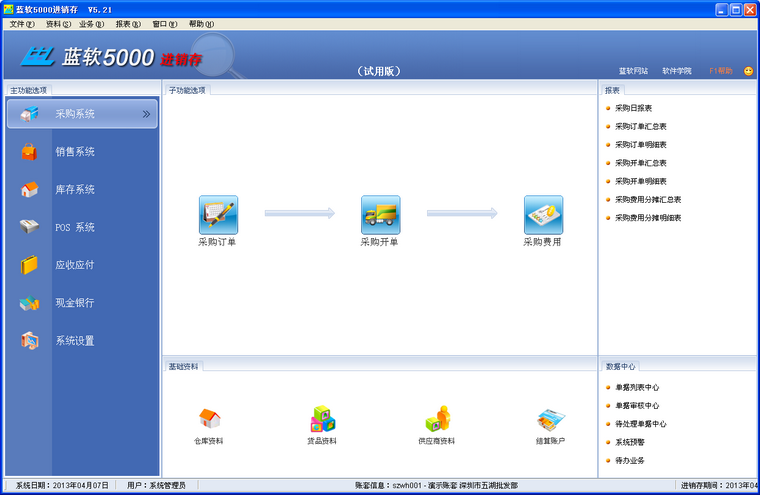Open the 业务 menu

[x=92, y=24]
